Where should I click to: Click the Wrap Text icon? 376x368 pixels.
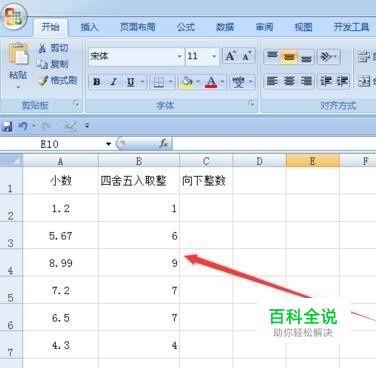[363, 57]
